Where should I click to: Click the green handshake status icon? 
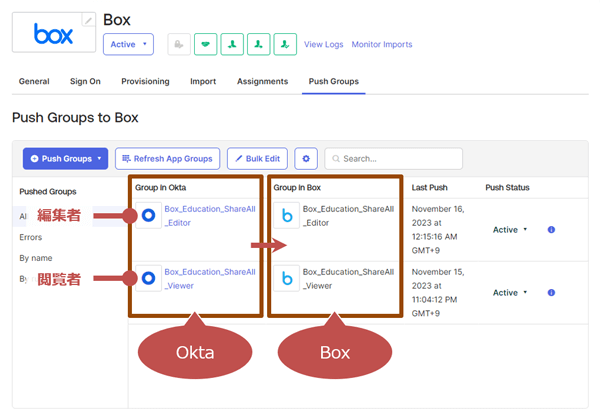point(205,44)
